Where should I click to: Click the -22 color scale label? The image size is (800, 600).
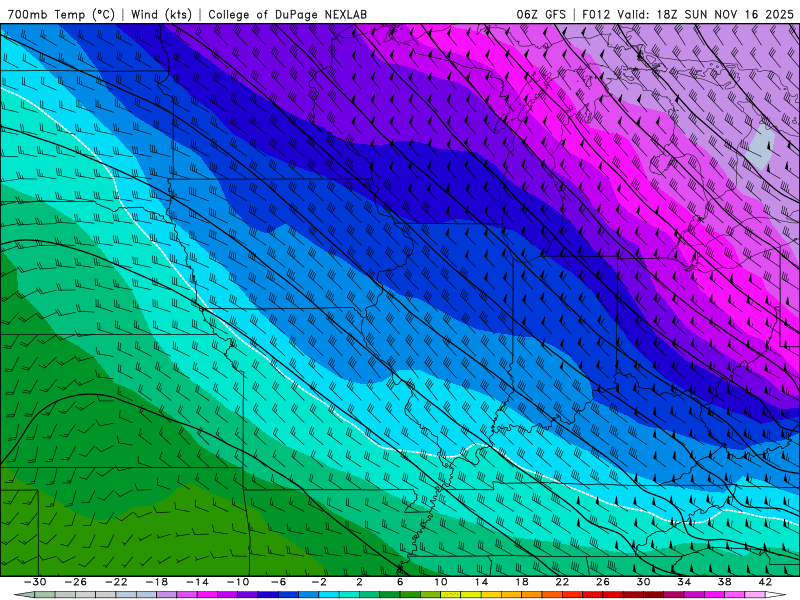pyautogui.click(x=116, y=582)
